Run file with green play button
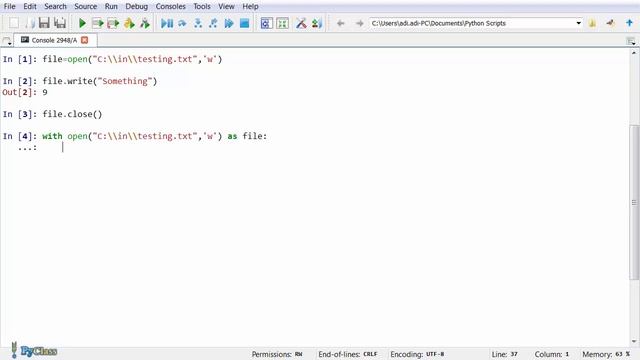 tap(82, 23)
